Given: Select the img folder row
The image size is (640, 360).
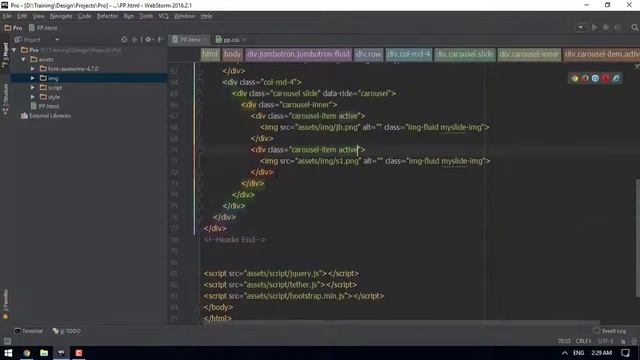Looking at the screenshot, I should (89, 78).
